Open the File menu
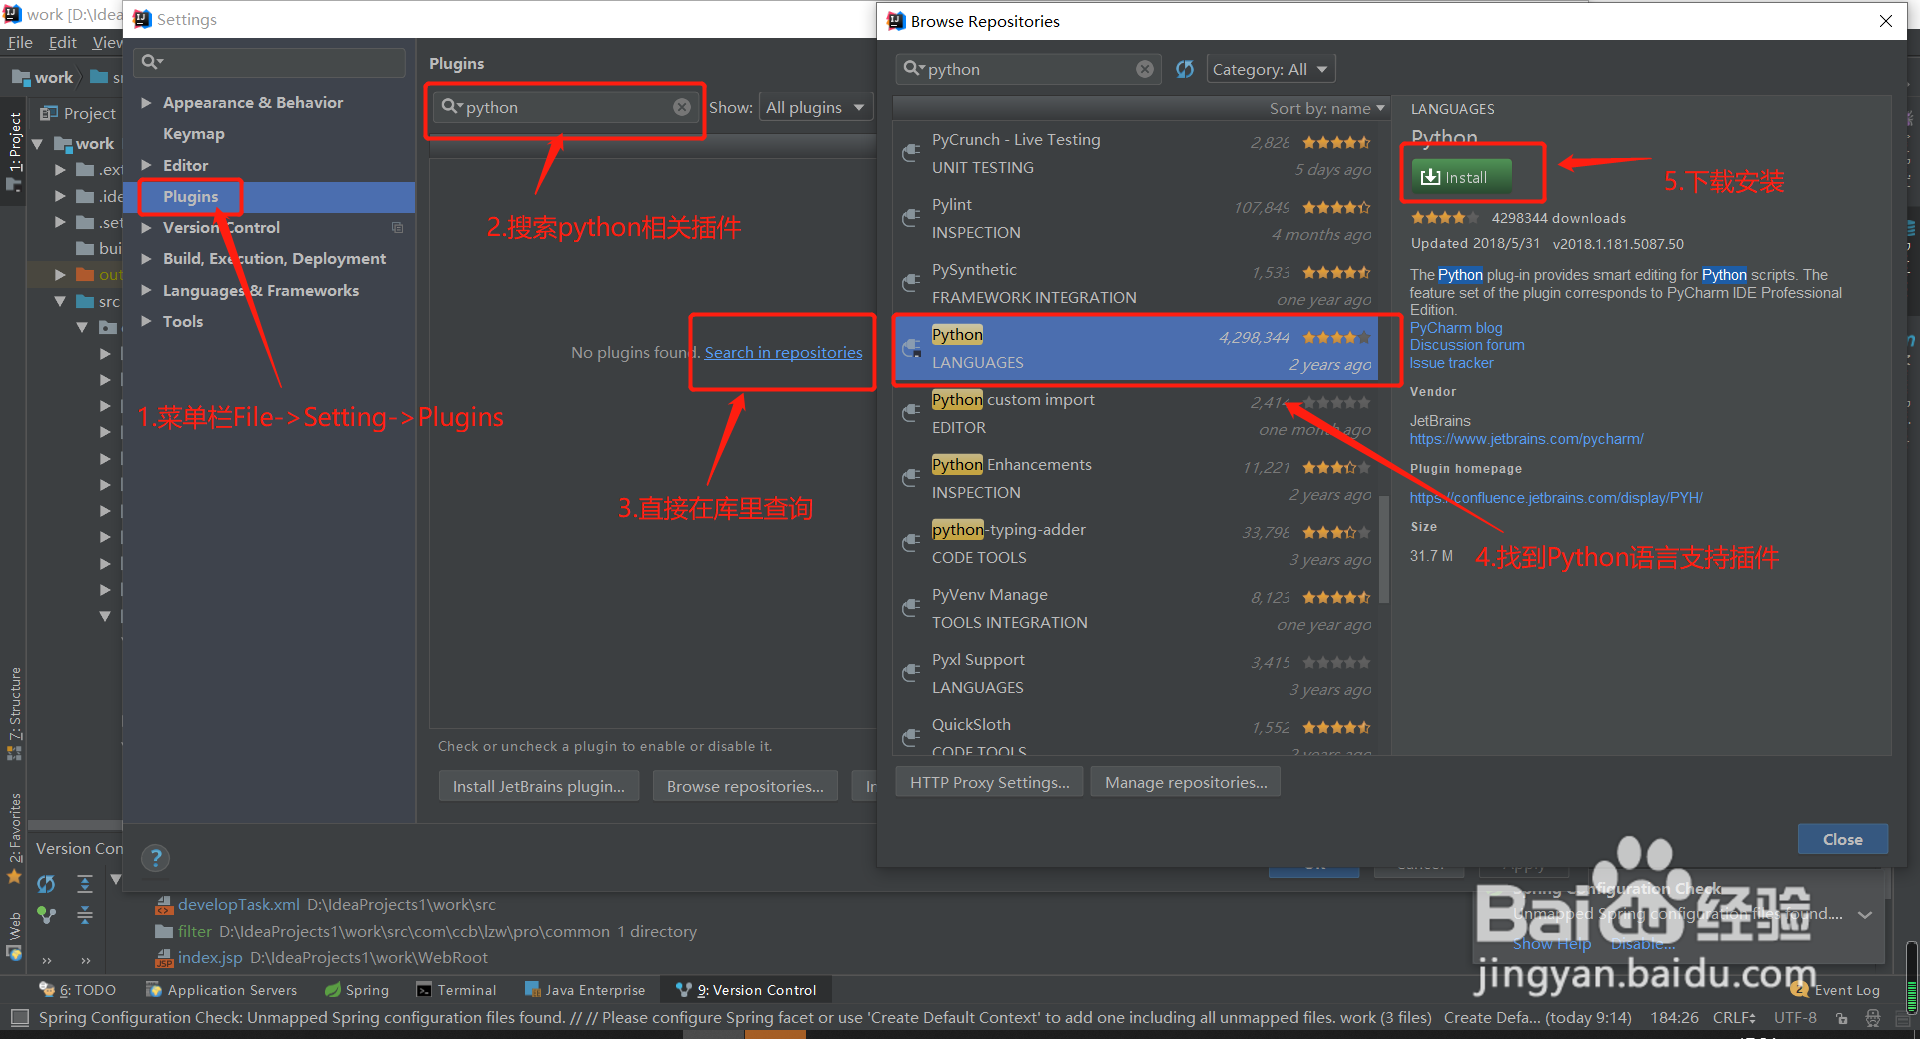 point(20,42)
